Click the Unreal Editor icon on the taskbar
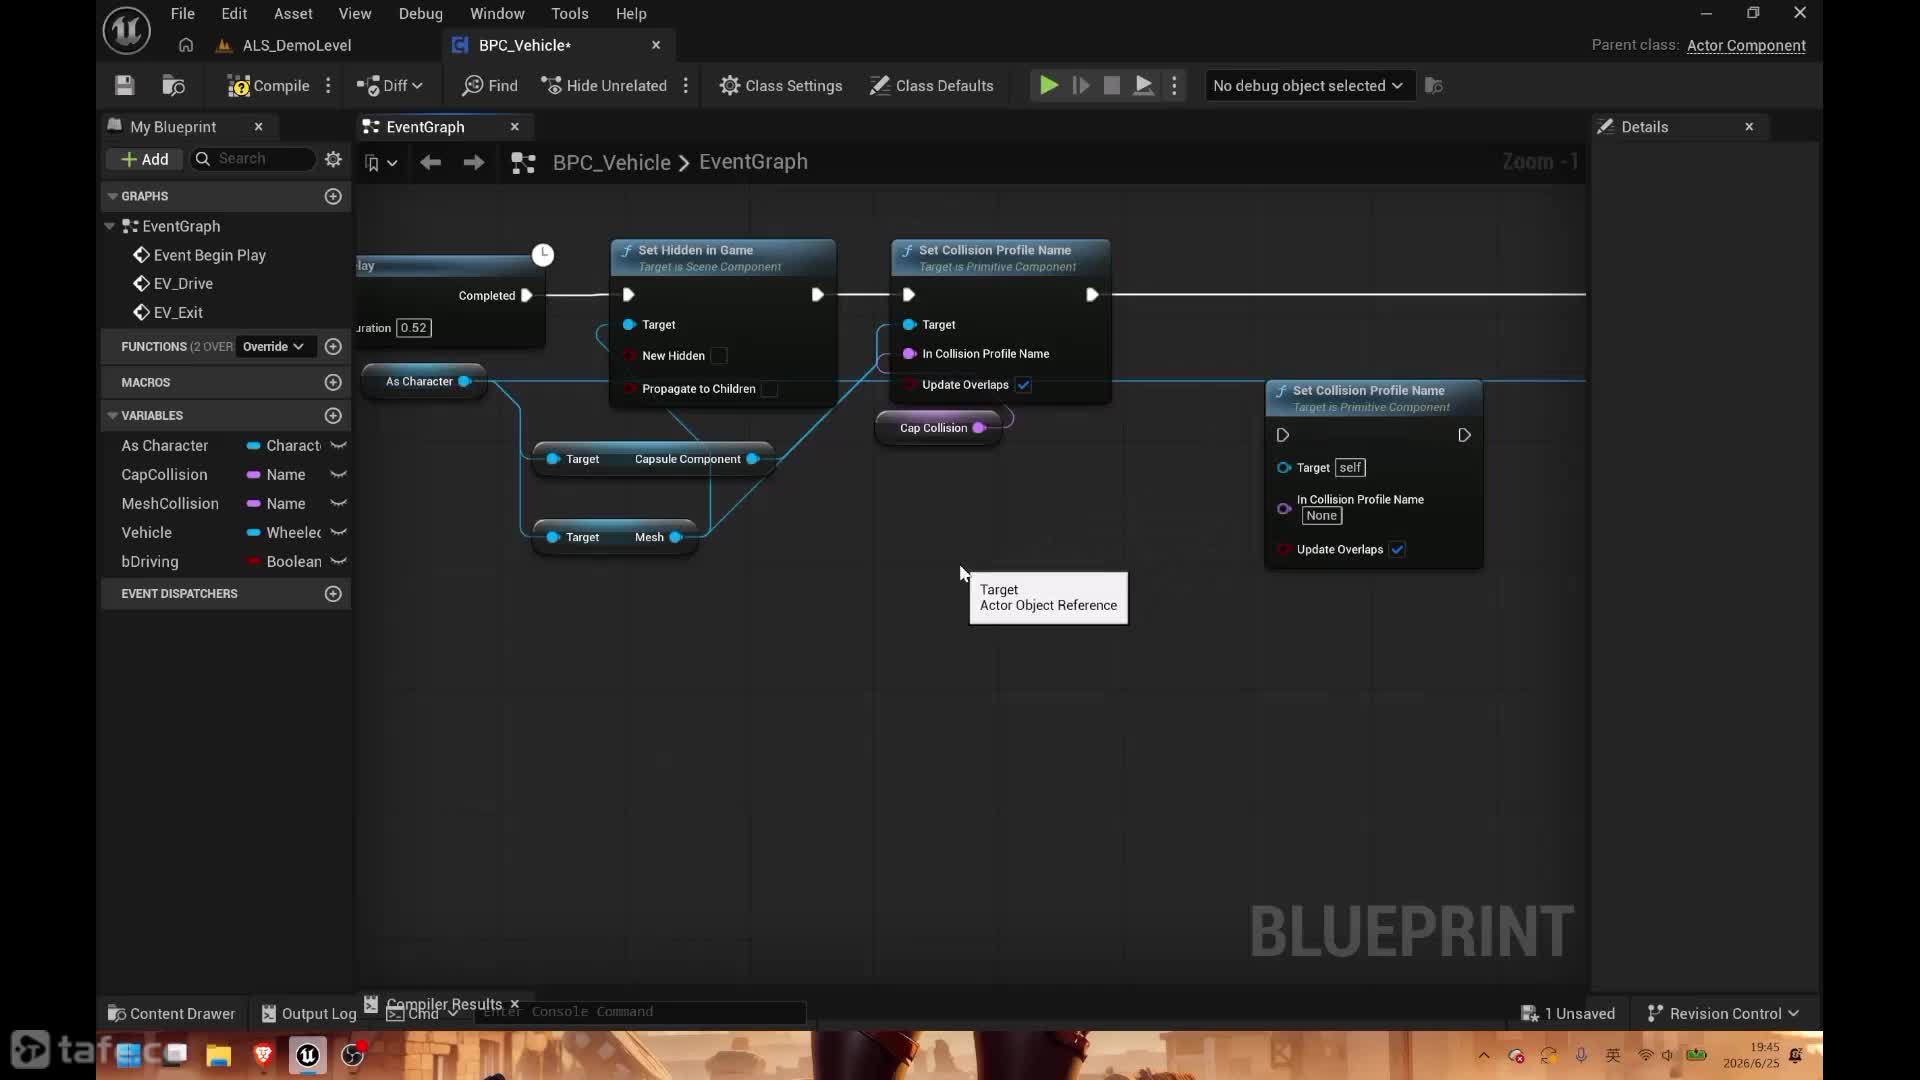 pos(308,1055)
